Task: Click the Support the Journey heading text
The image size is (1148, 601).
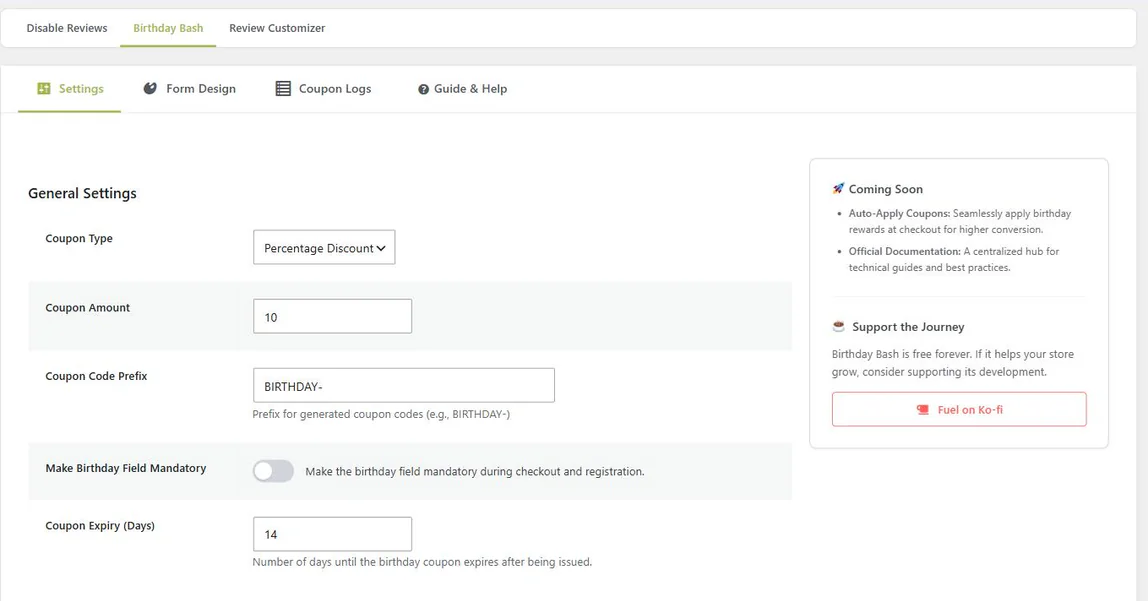Action: [x=908, y=326]
